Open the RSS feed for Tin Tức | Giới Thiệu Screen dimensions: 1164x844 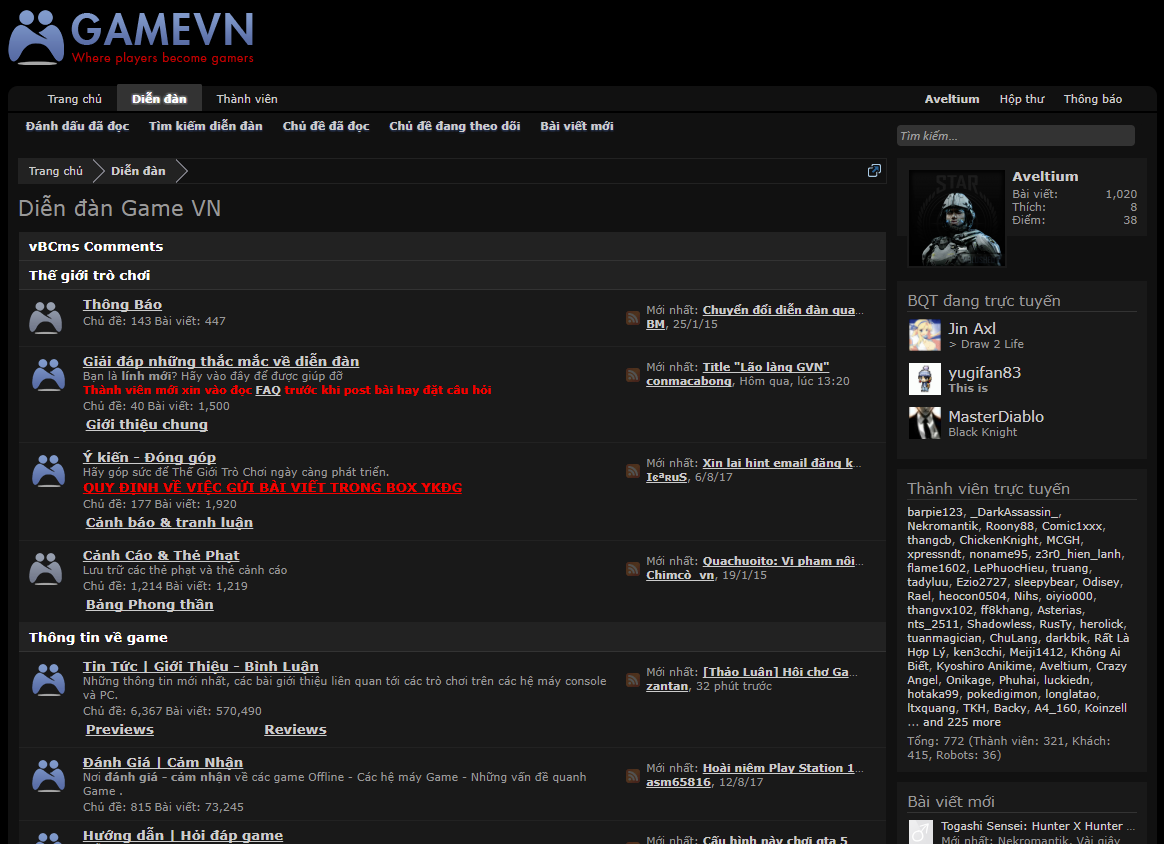[x=632, y=680]
